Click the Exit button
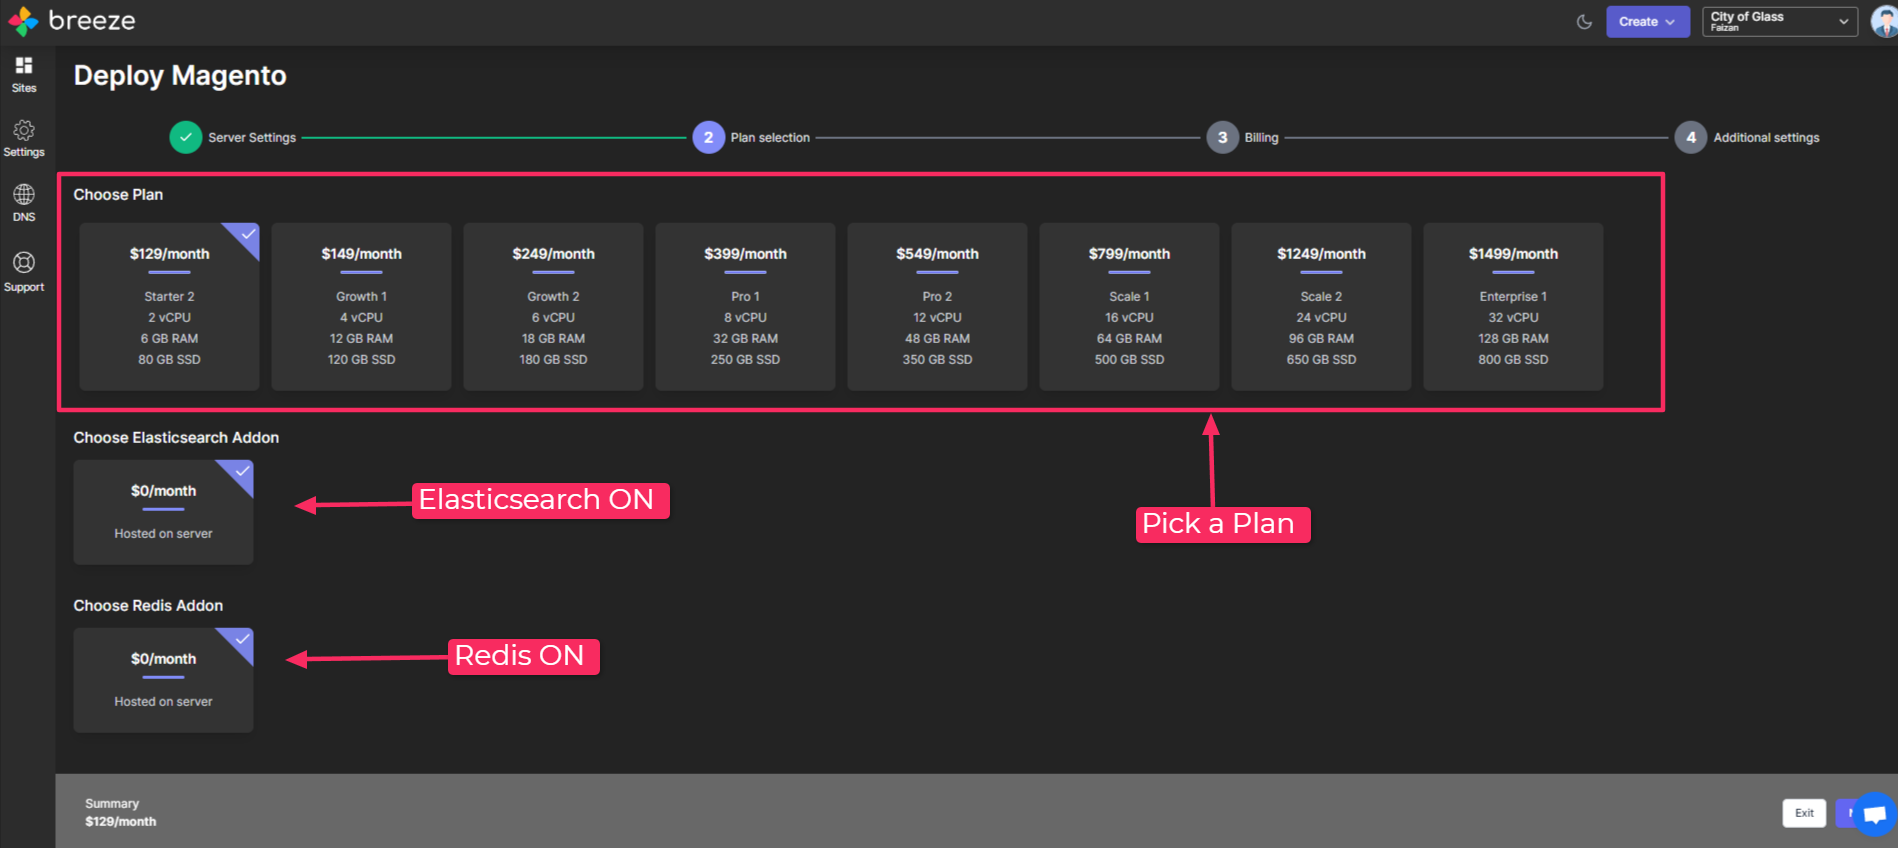The width and height of the screenshot is (1898, 848). (1804, 813)
